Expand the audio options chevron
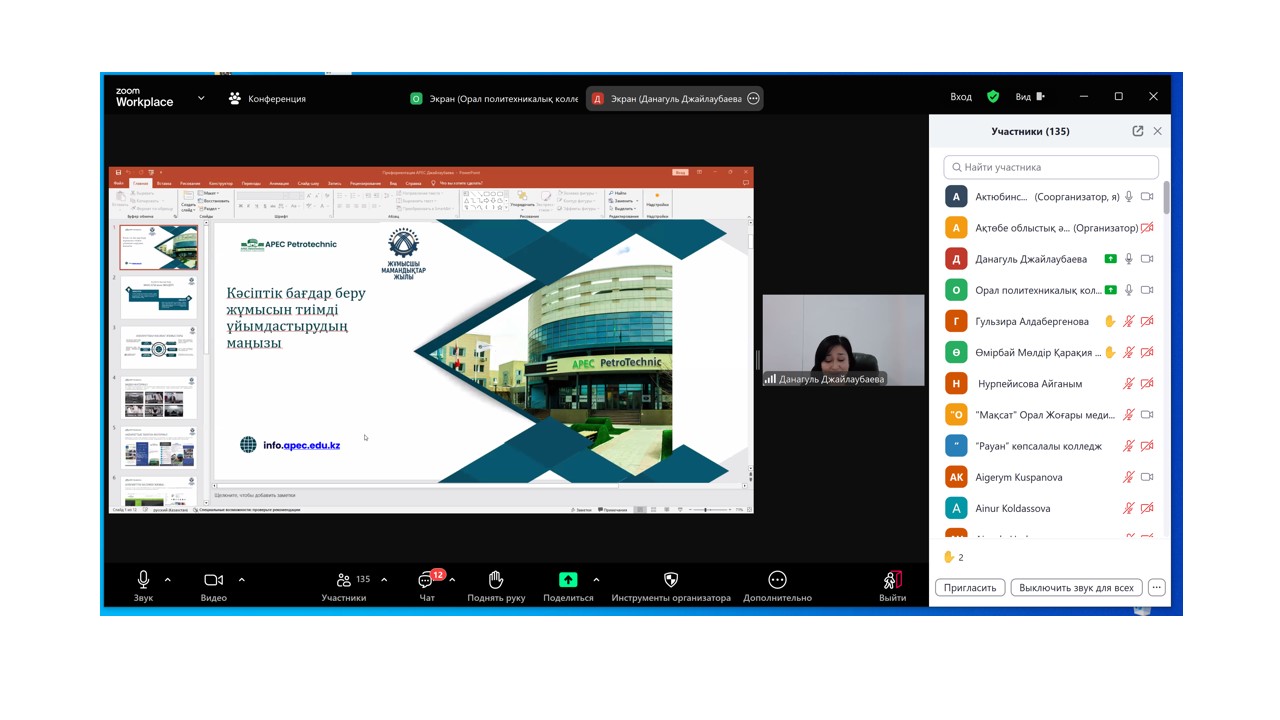 tap(167, 580)
